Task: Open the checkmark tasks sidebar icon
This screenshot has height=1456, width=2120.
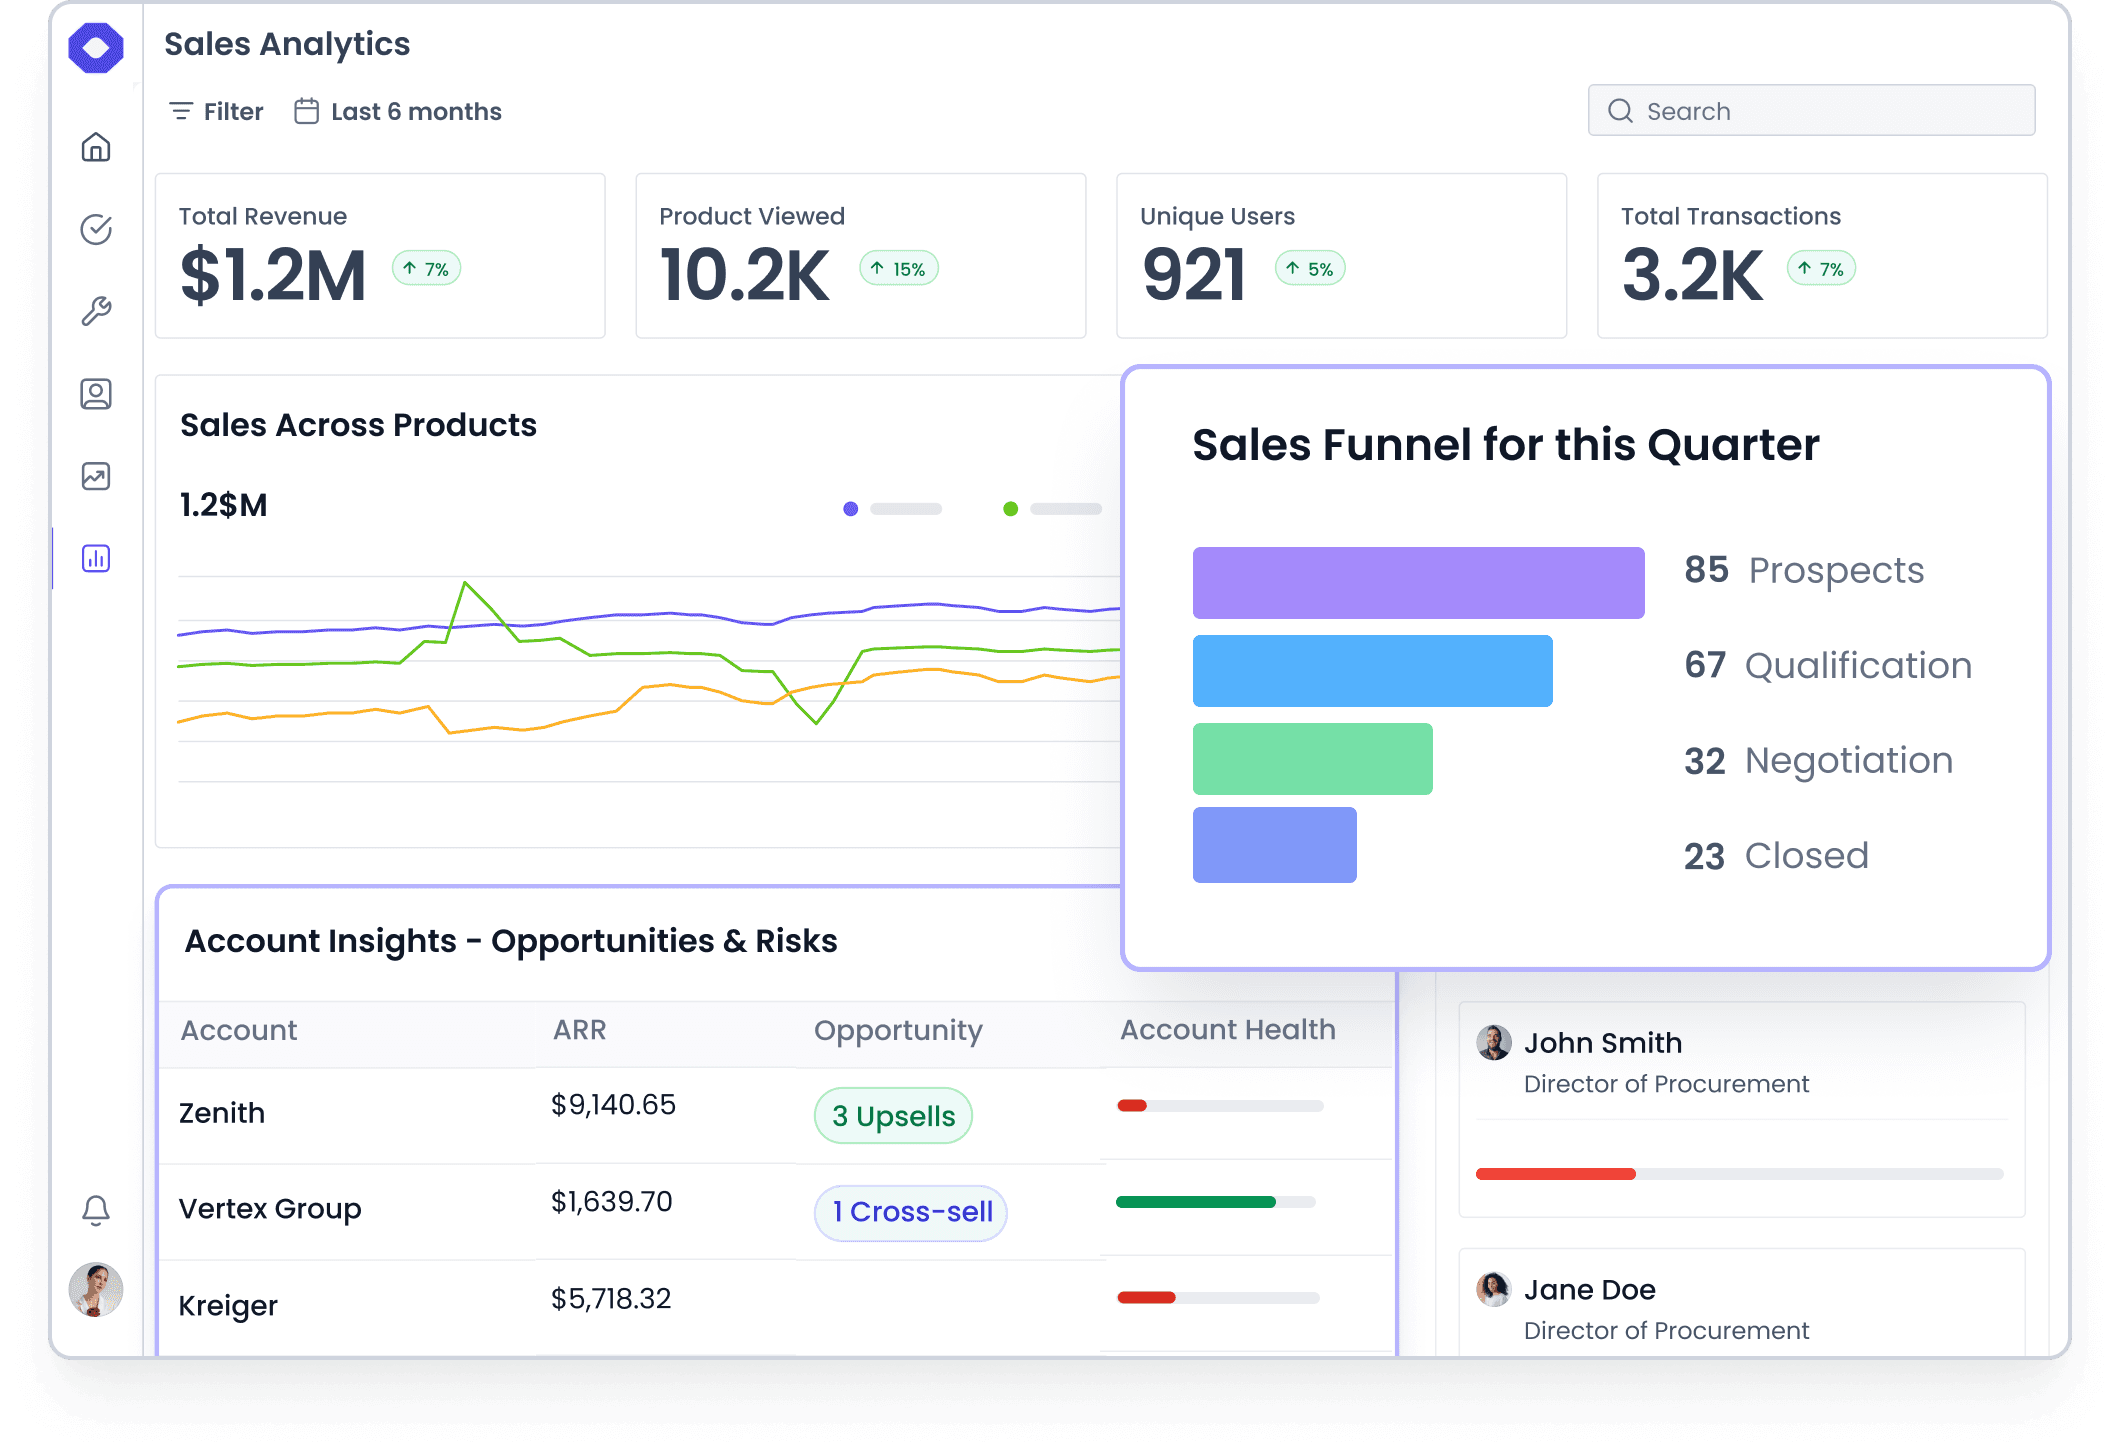Action: coord(96,229)
